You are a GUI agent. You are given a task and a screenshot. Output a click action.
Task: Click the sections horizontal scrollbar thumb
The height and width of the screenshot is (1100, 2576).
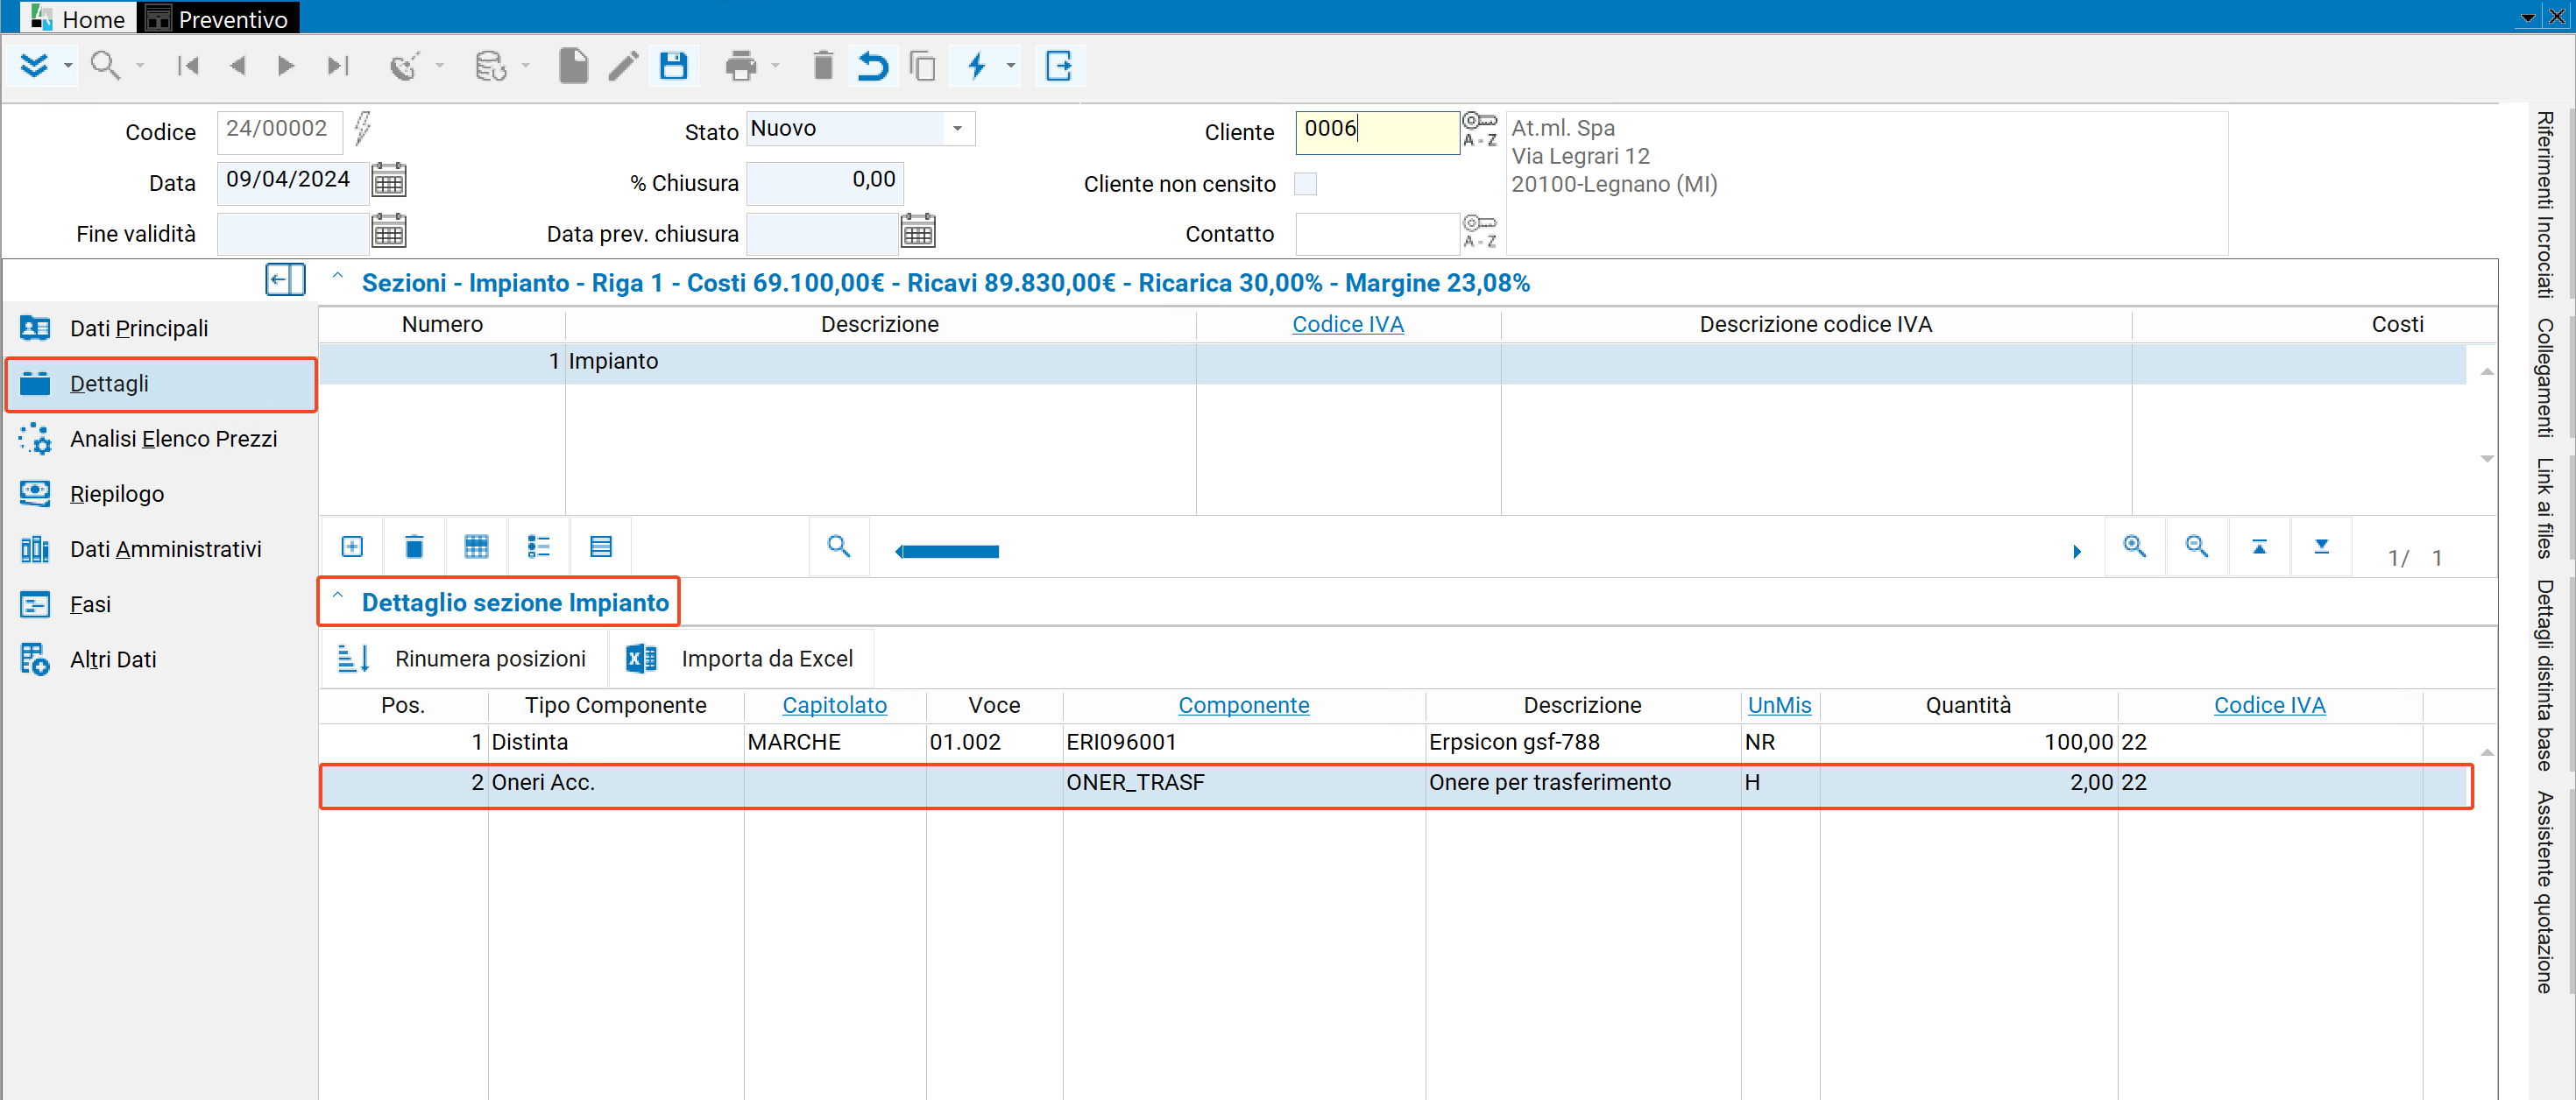point(951,551)
